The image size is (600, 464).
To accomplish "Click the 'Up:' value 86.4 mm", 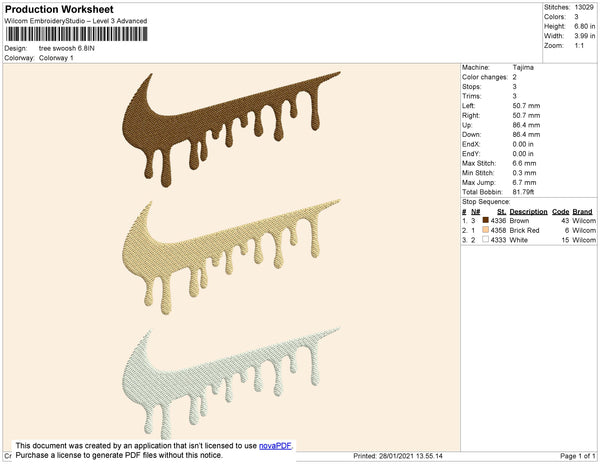I will click(526, 125).
